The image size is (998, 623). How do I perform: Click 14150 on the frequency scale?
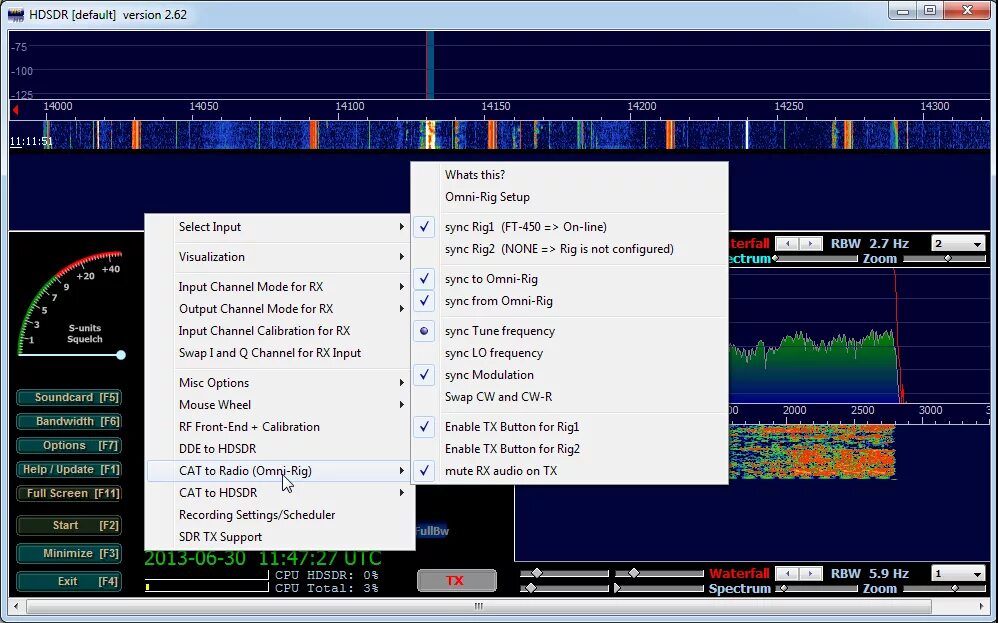(x=496, y=106)
